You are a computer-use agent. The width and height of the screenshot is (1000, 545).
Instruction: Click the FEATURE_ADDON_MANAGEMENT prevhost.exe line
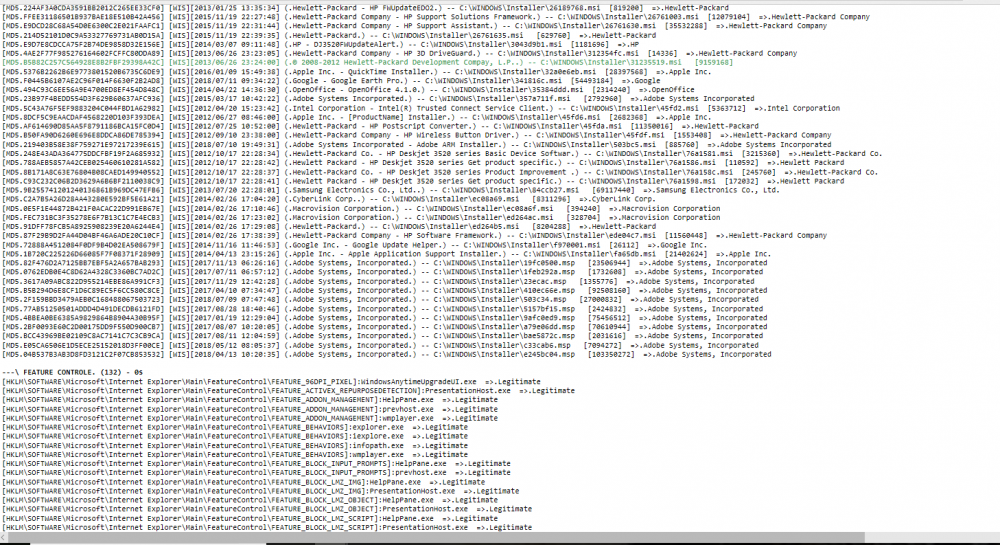coord(250,409)
